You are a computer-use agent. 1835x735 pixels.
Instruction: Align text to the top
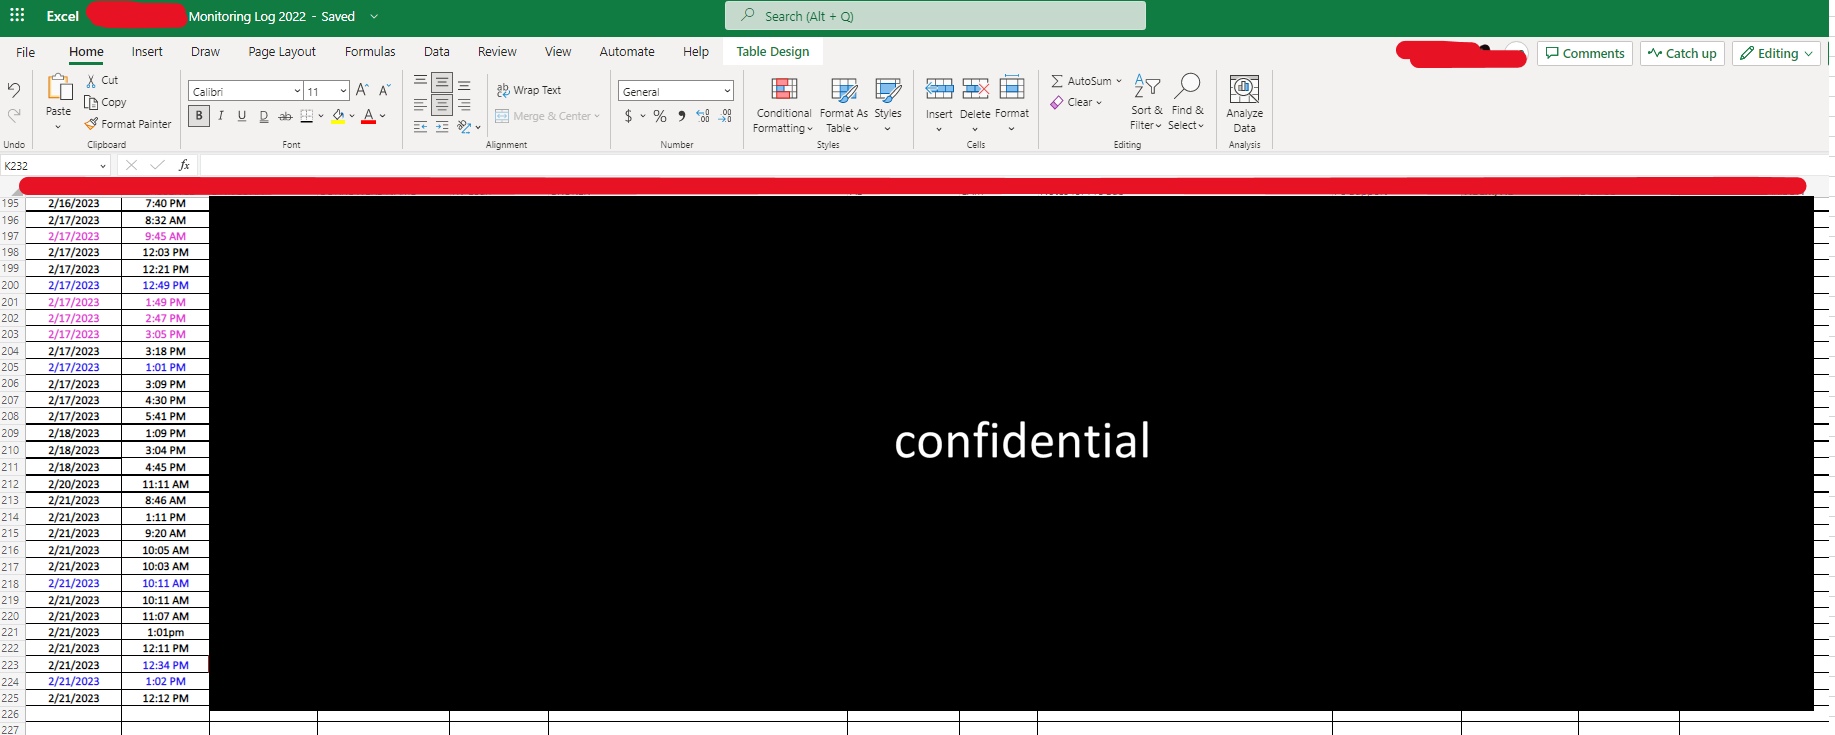(x=420, y=81)
